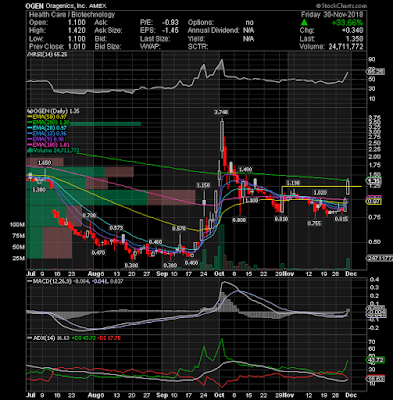Click the 3.740 peak price annotation
Screen dimensions: 393x400
(221, 113)
